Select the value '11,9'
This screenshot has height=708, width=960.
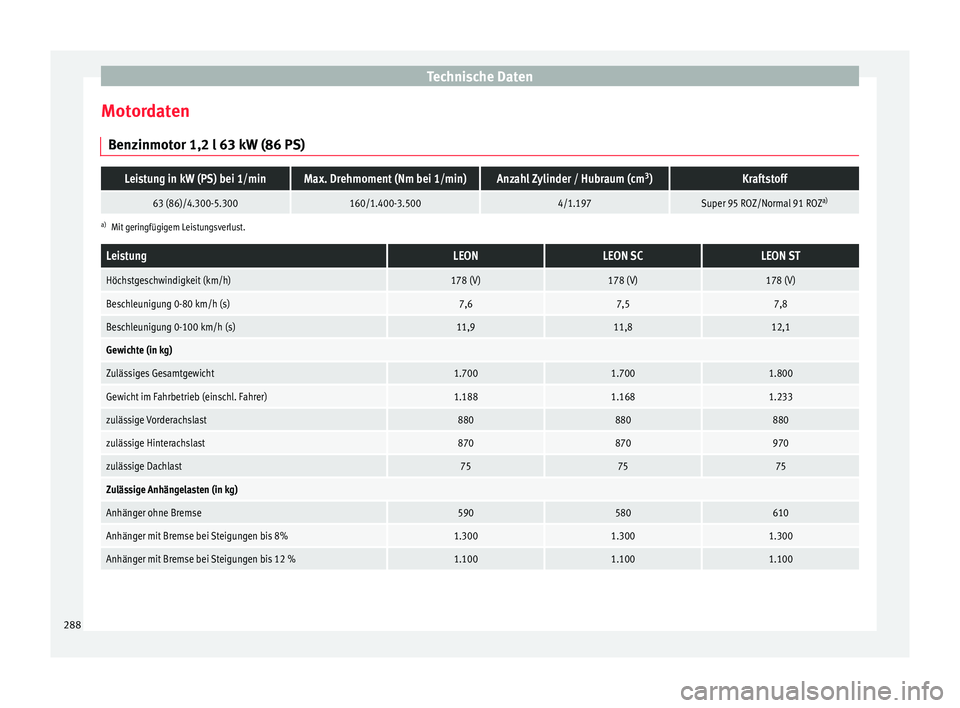[x=465, y=327]
